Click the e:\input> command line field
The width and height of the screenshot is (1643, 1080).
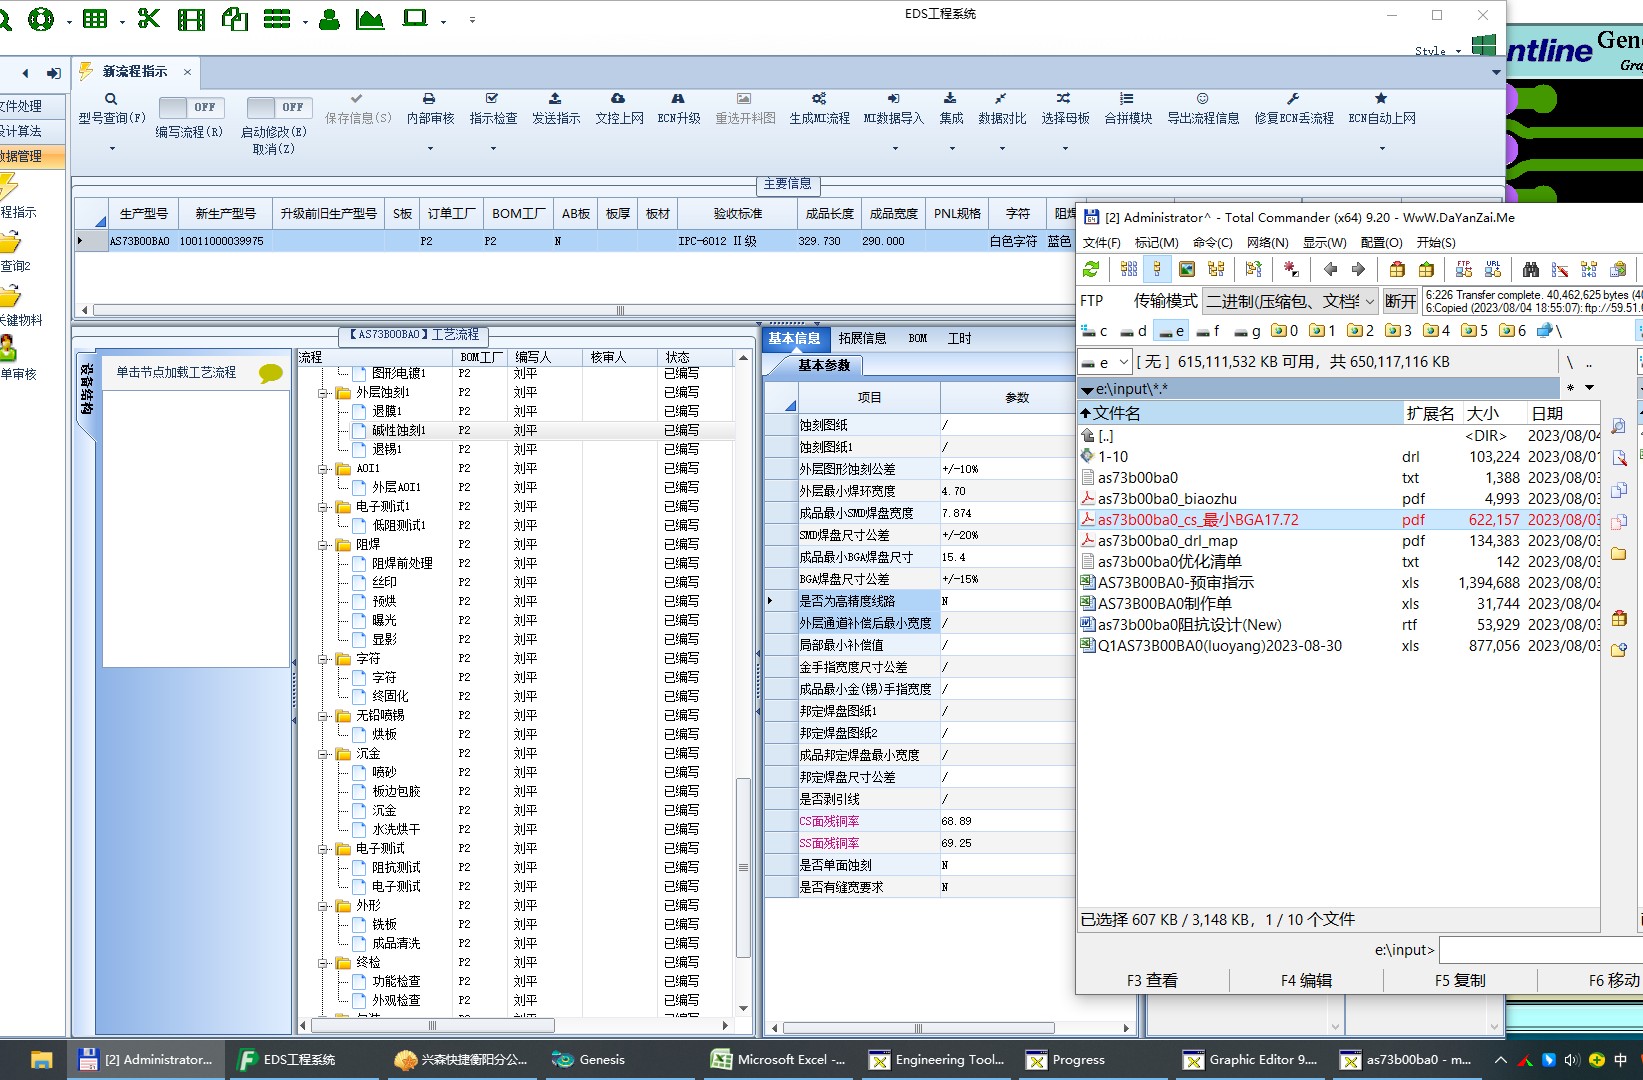click(1540, 950)
